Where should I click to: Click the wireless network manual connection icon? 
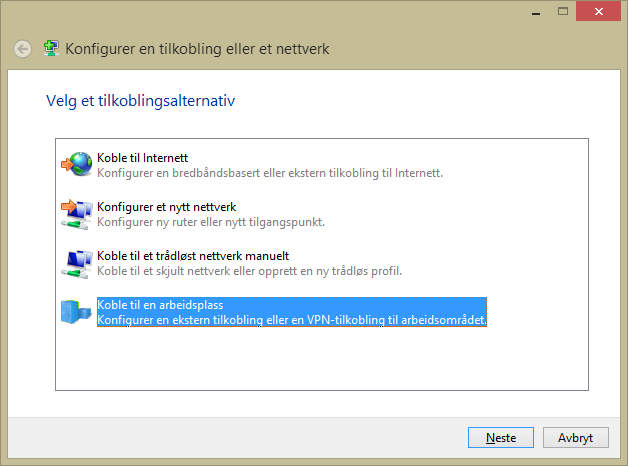(x=76, y=263)
